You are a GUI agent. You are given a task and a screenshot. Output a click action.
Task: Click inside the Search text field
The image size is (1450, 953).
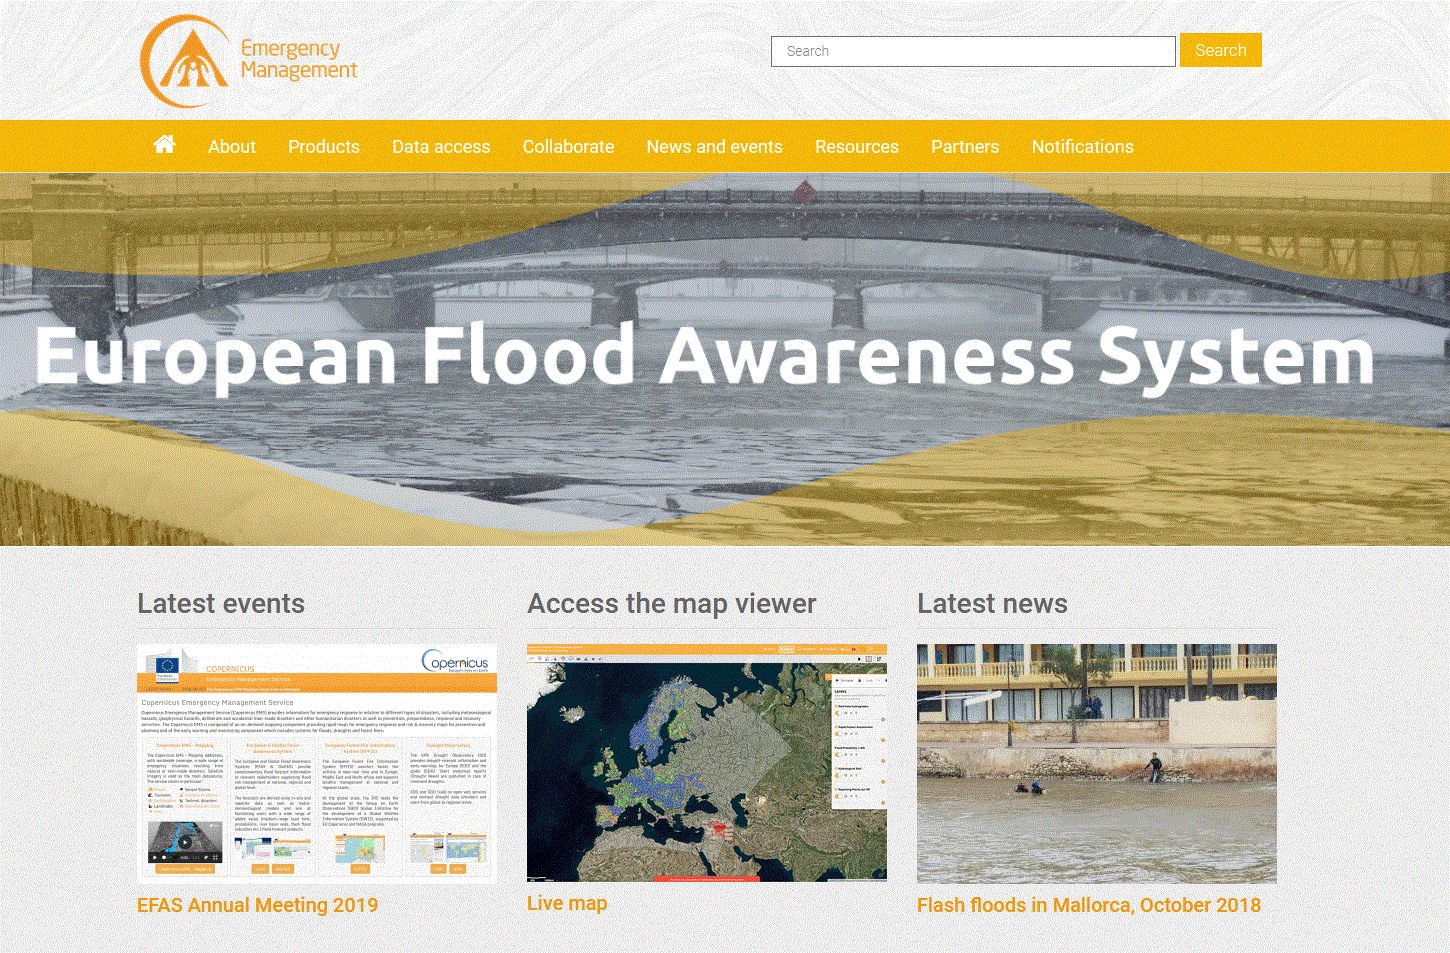[x=973, y=51]
